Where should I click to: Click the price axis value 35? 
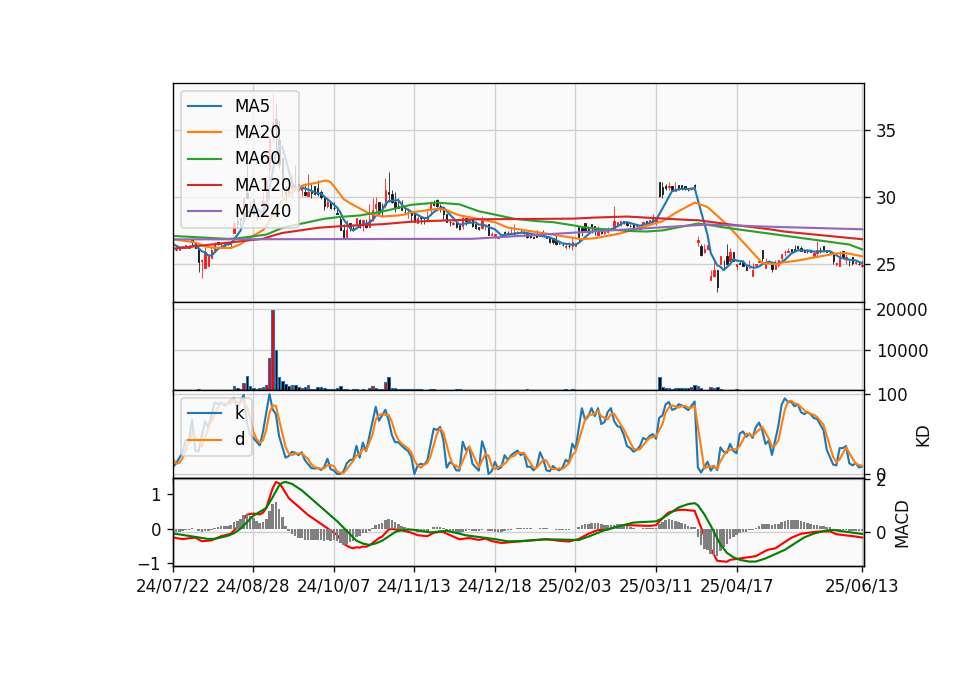(885, 131)
